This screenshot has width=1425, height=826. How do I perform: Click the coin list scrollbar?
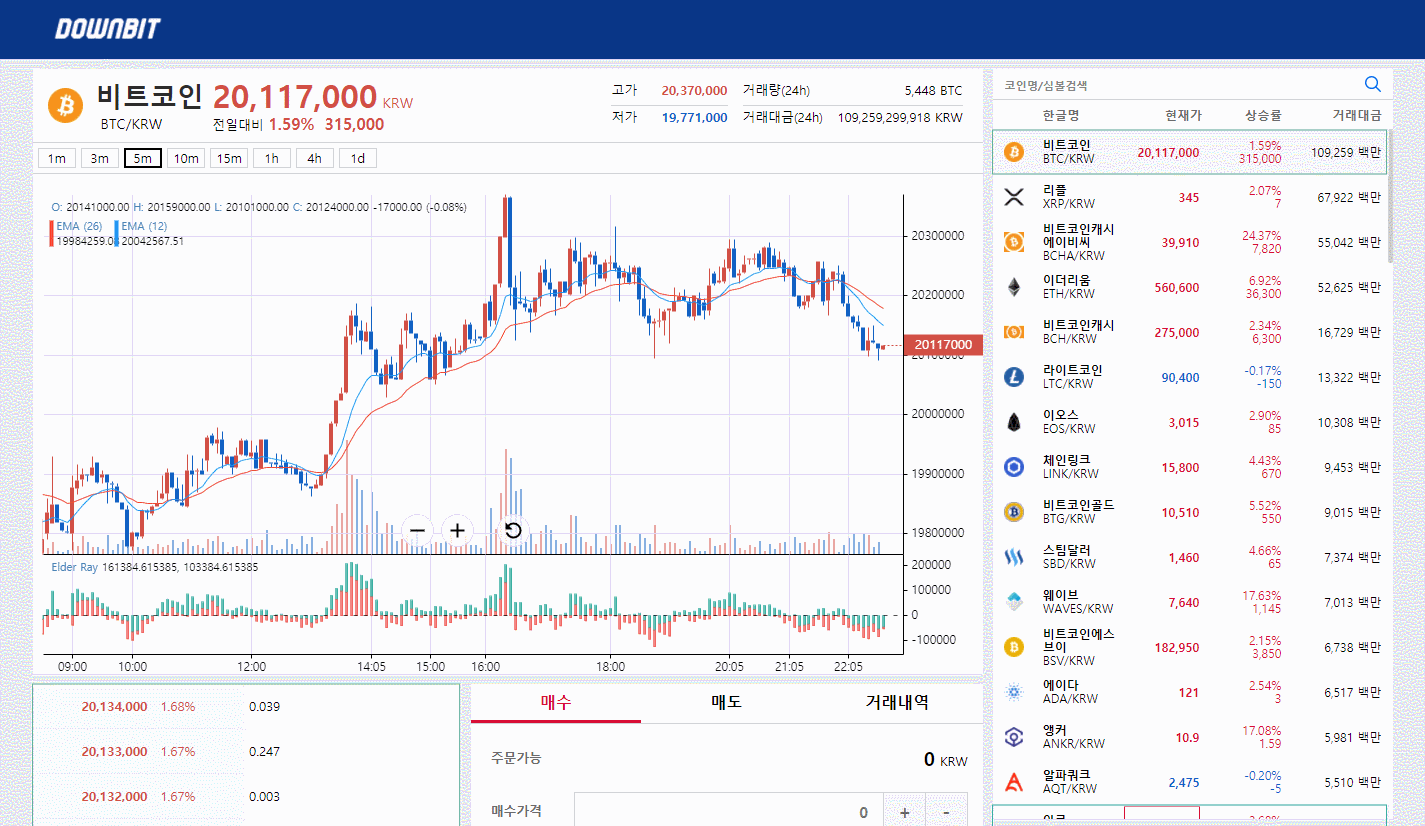1389,195
